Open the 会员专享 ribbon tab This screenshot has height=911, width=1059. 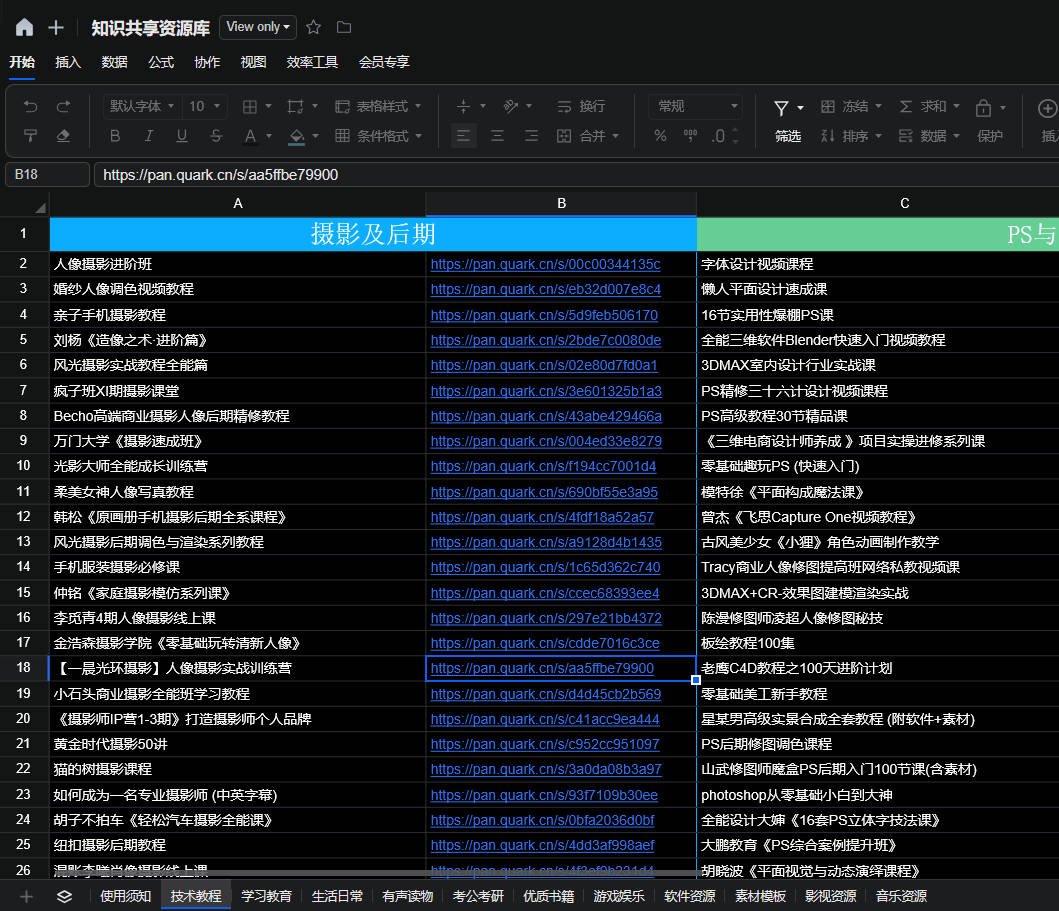[x=384, y=62]
